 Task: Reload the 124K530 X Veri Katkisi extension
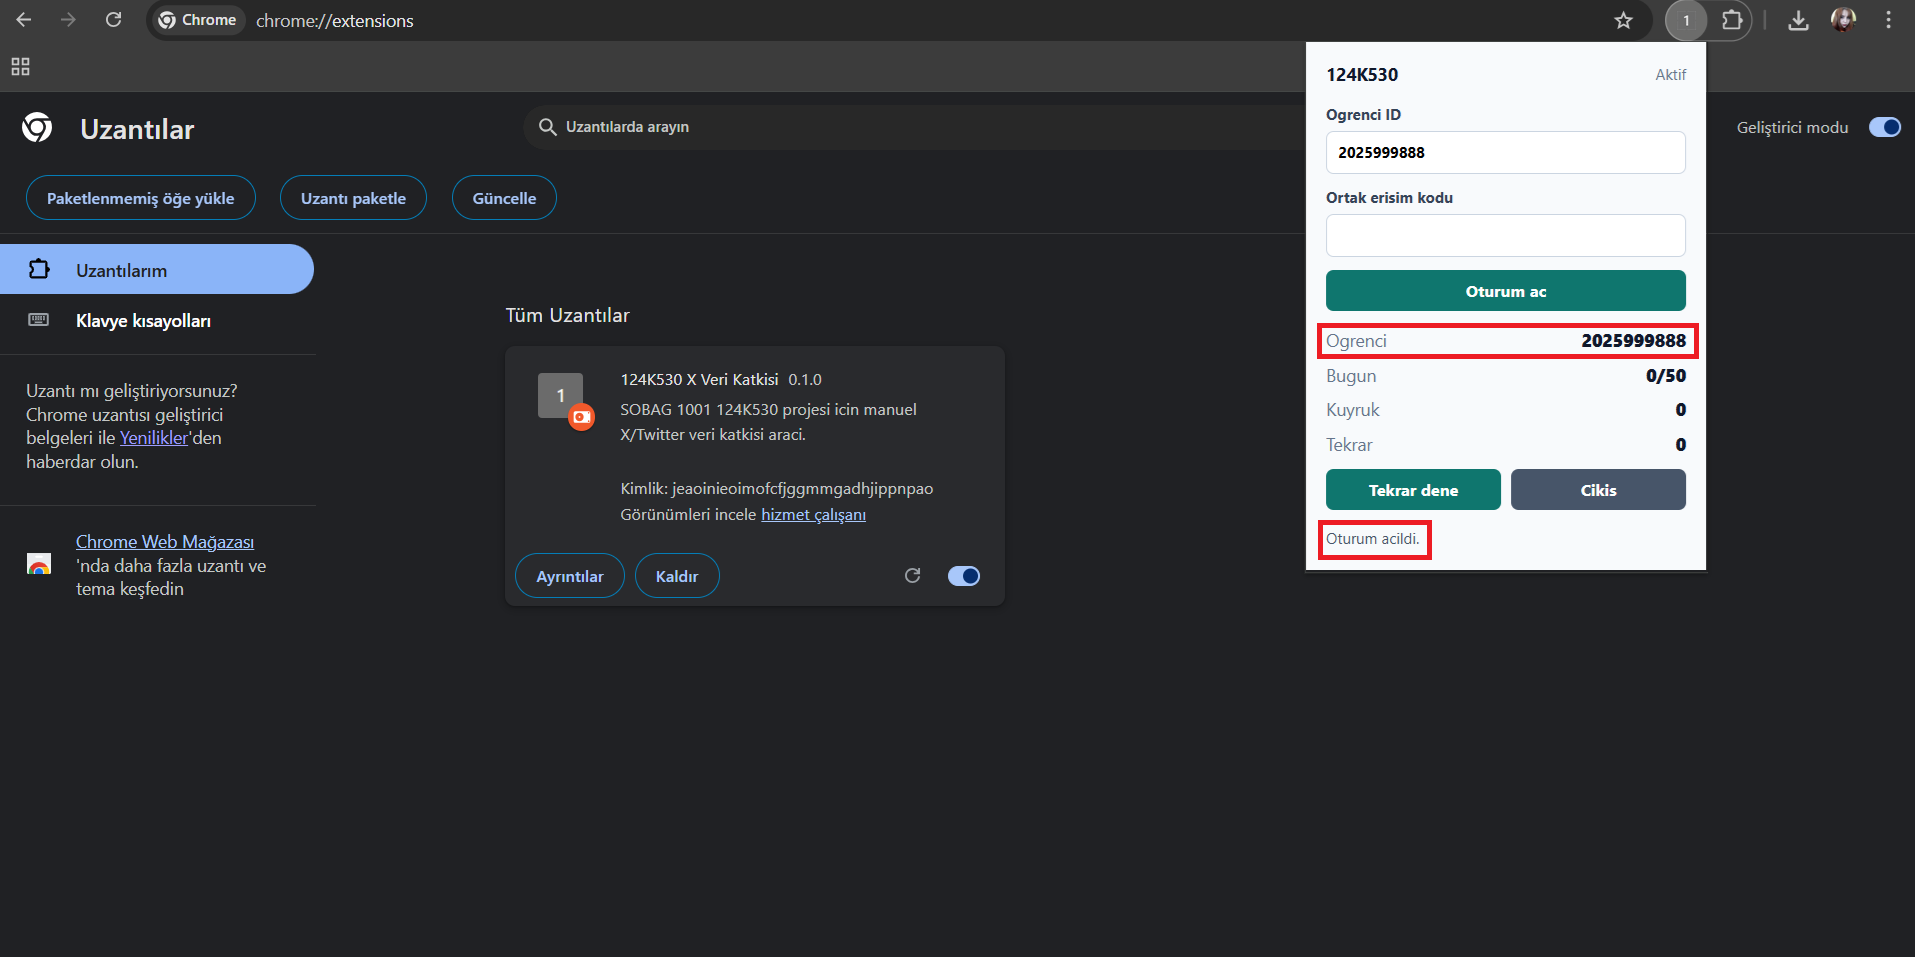coord(912,575)
